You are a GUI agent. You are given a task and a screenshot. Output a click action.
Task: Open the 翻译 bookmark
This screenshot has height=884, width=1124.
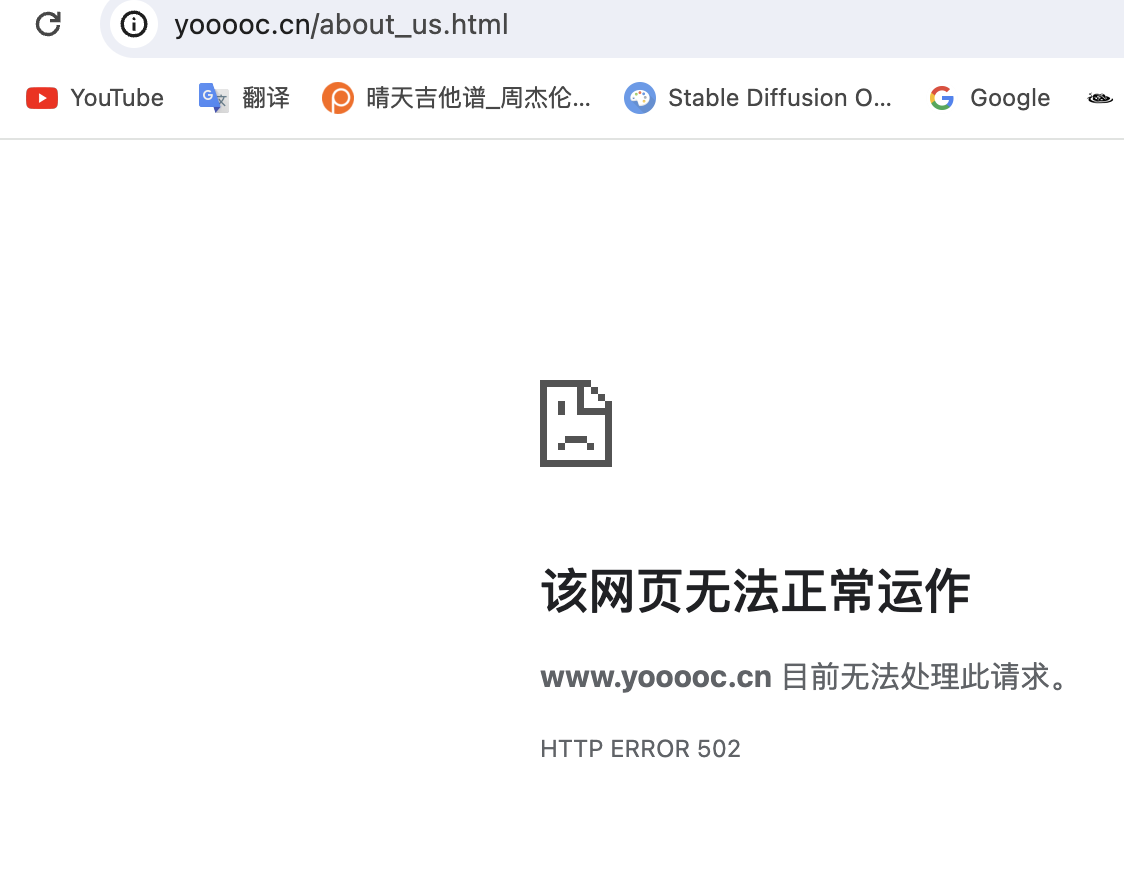click(266, 98)
